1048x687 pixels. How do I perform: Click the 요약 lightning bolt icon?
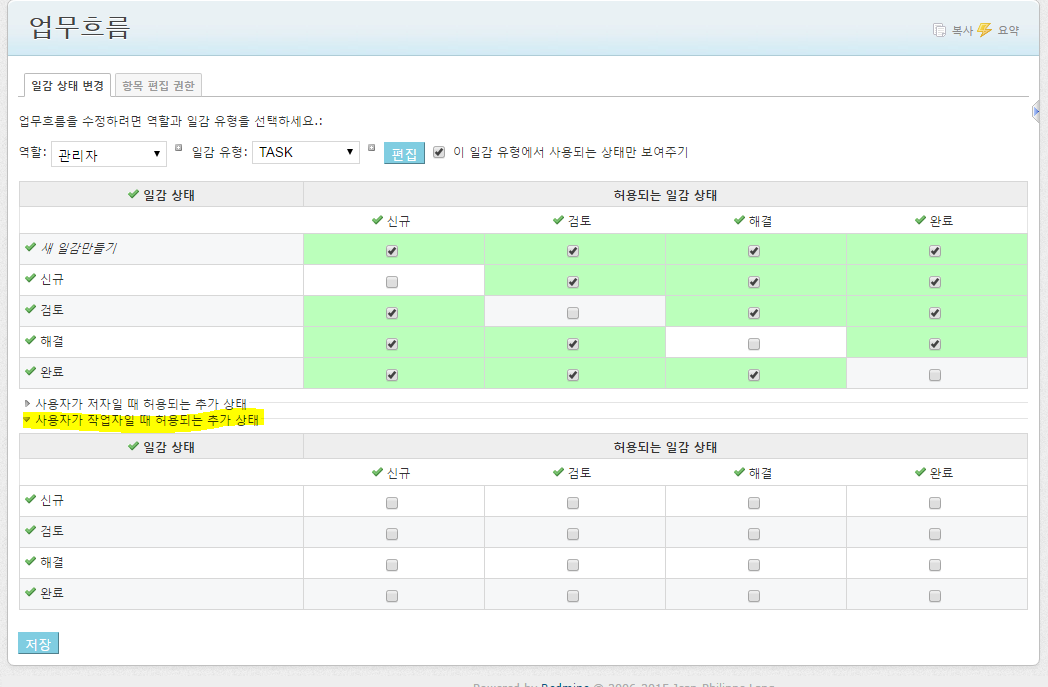pos(985,30)
